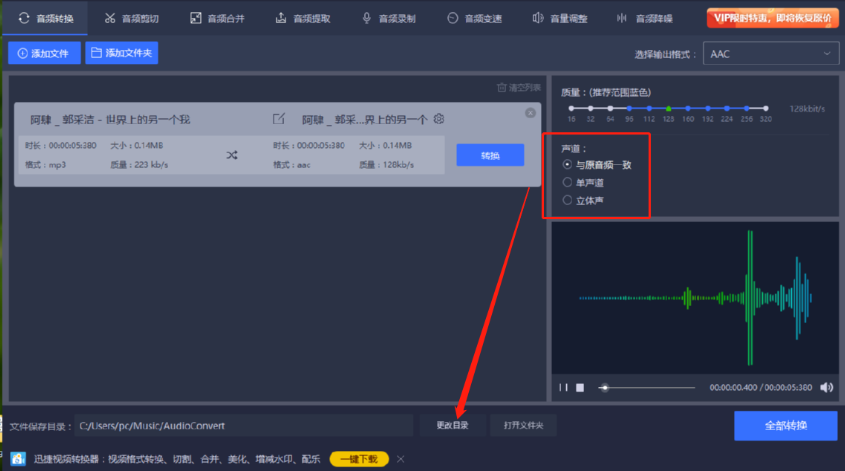
Task: Mute audio with the speaker icon
Action: (826, 387)
